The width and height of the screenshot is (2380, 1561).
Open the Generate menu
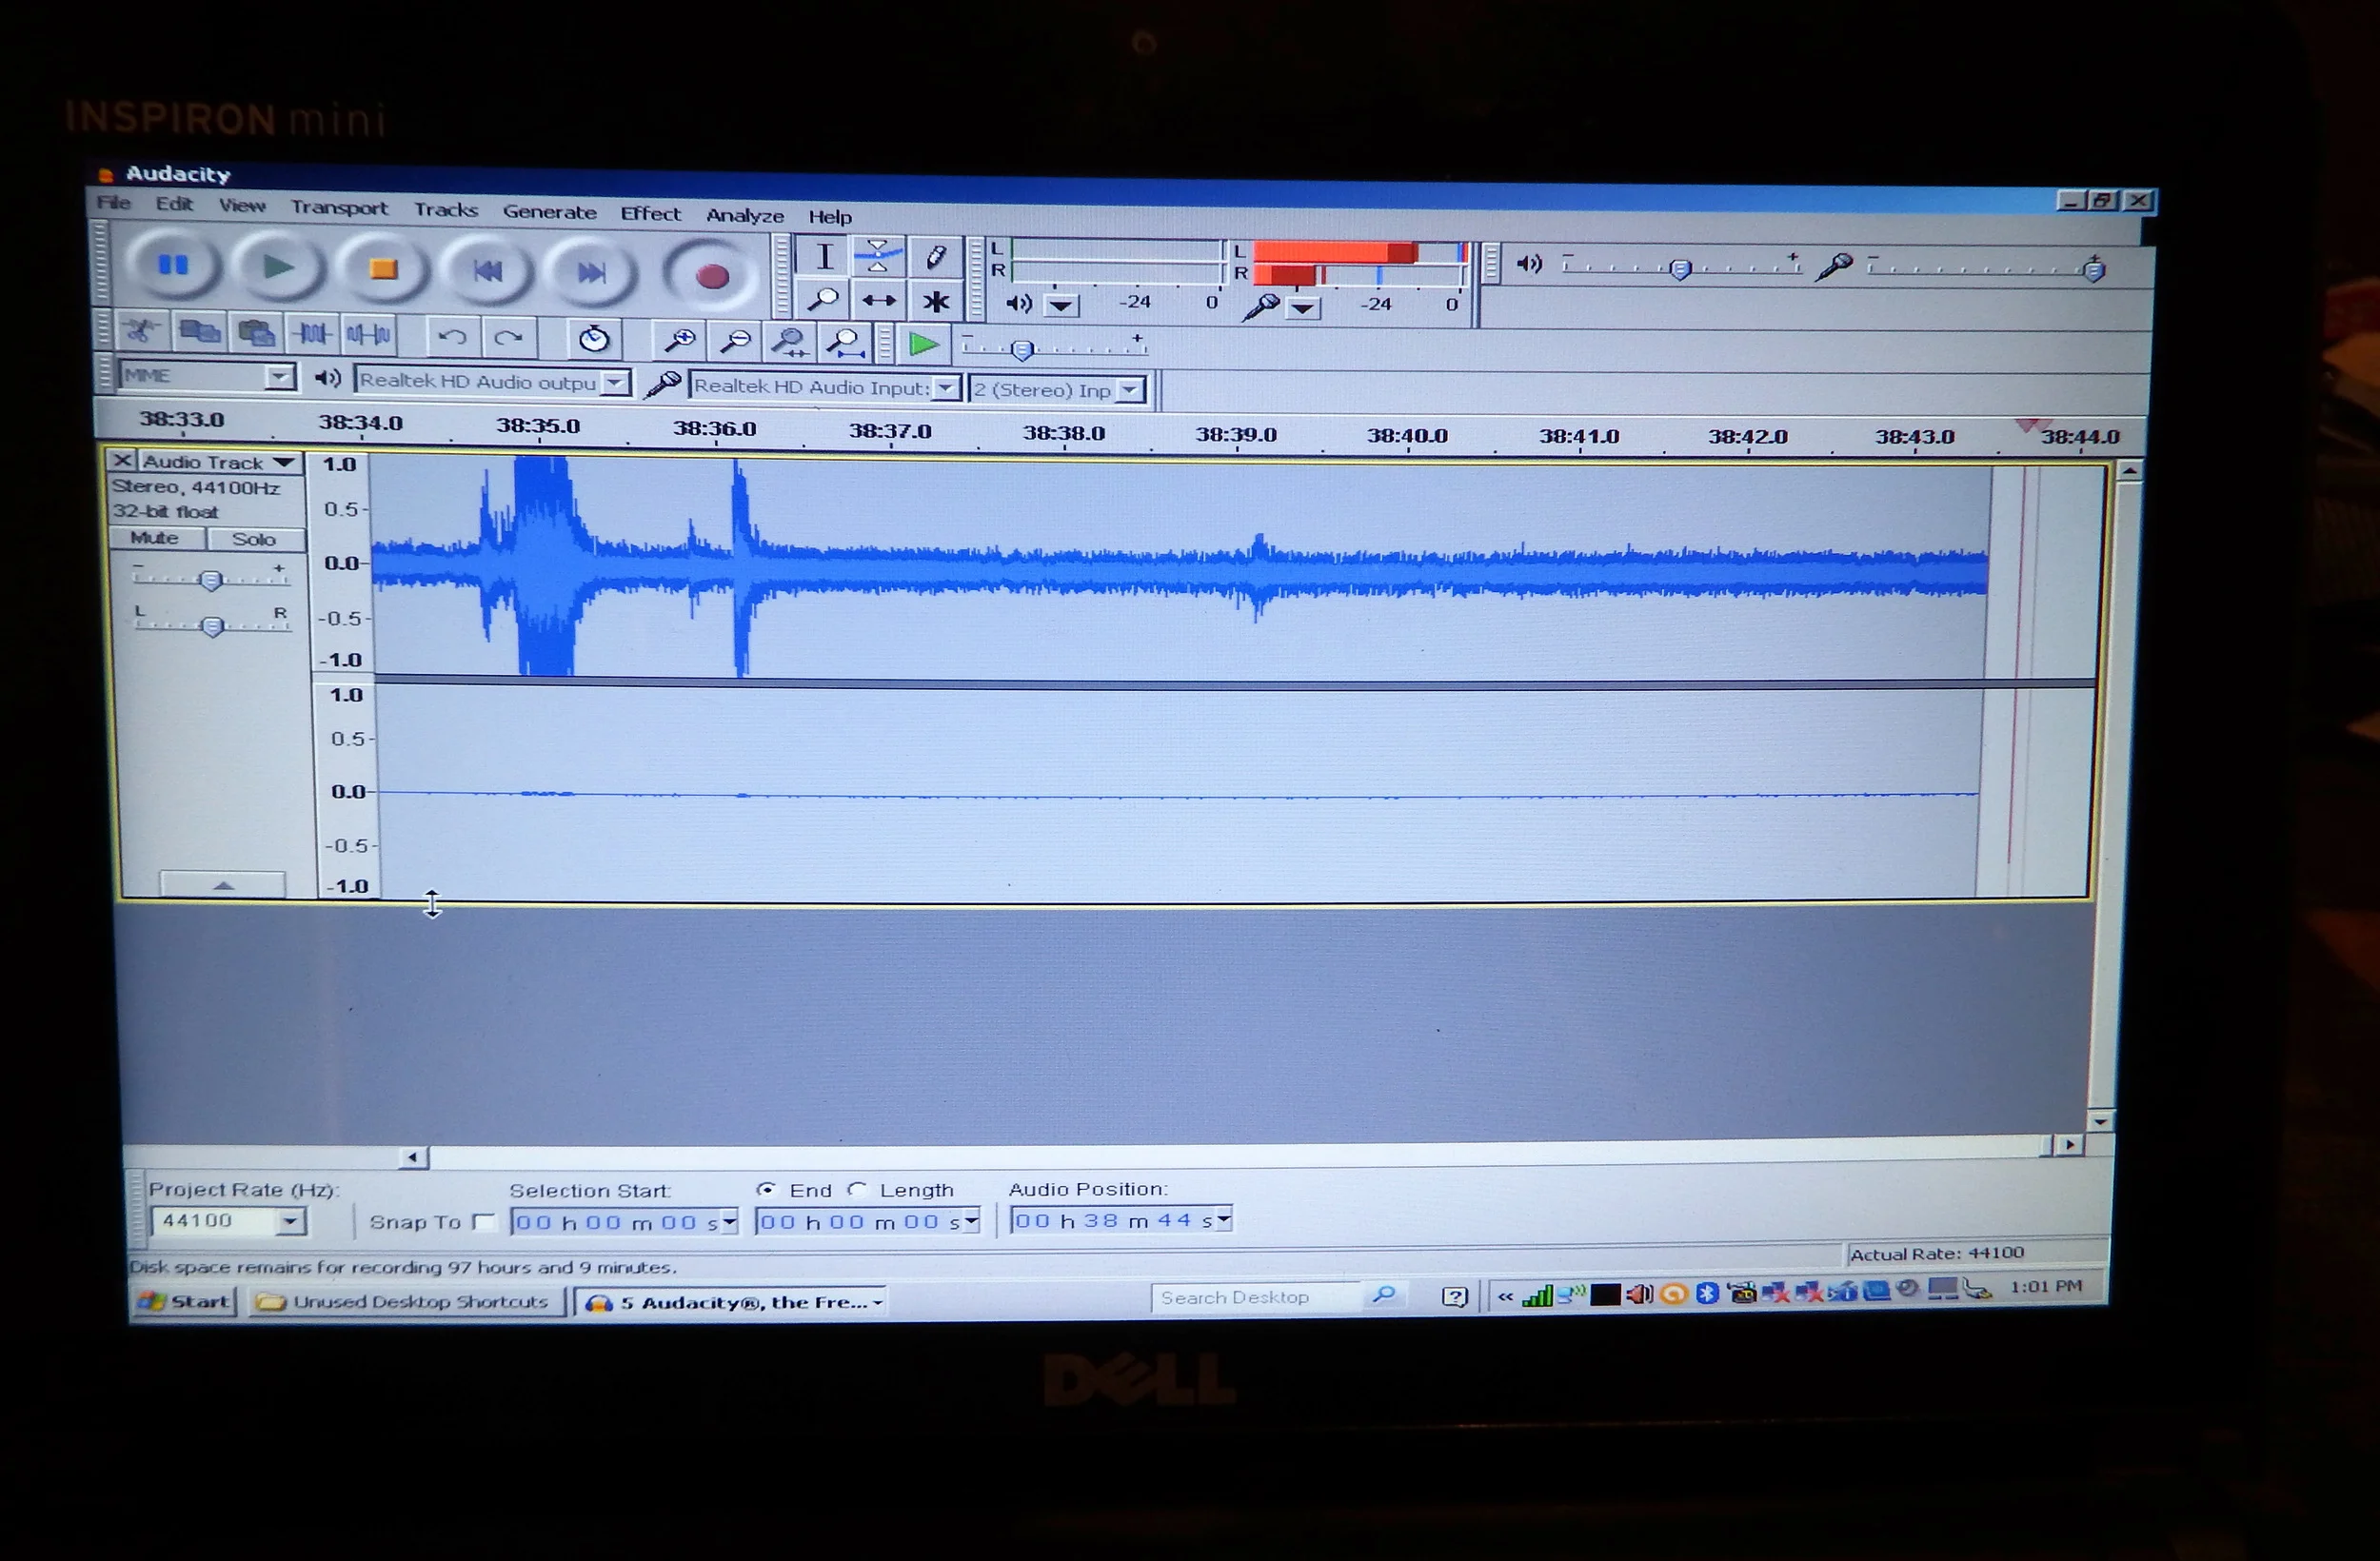click(x=549, y=212)
